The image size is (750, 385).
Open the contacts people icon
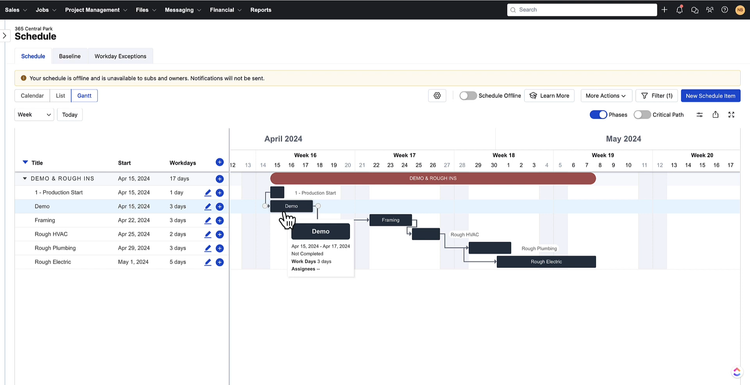coord(710,10)
